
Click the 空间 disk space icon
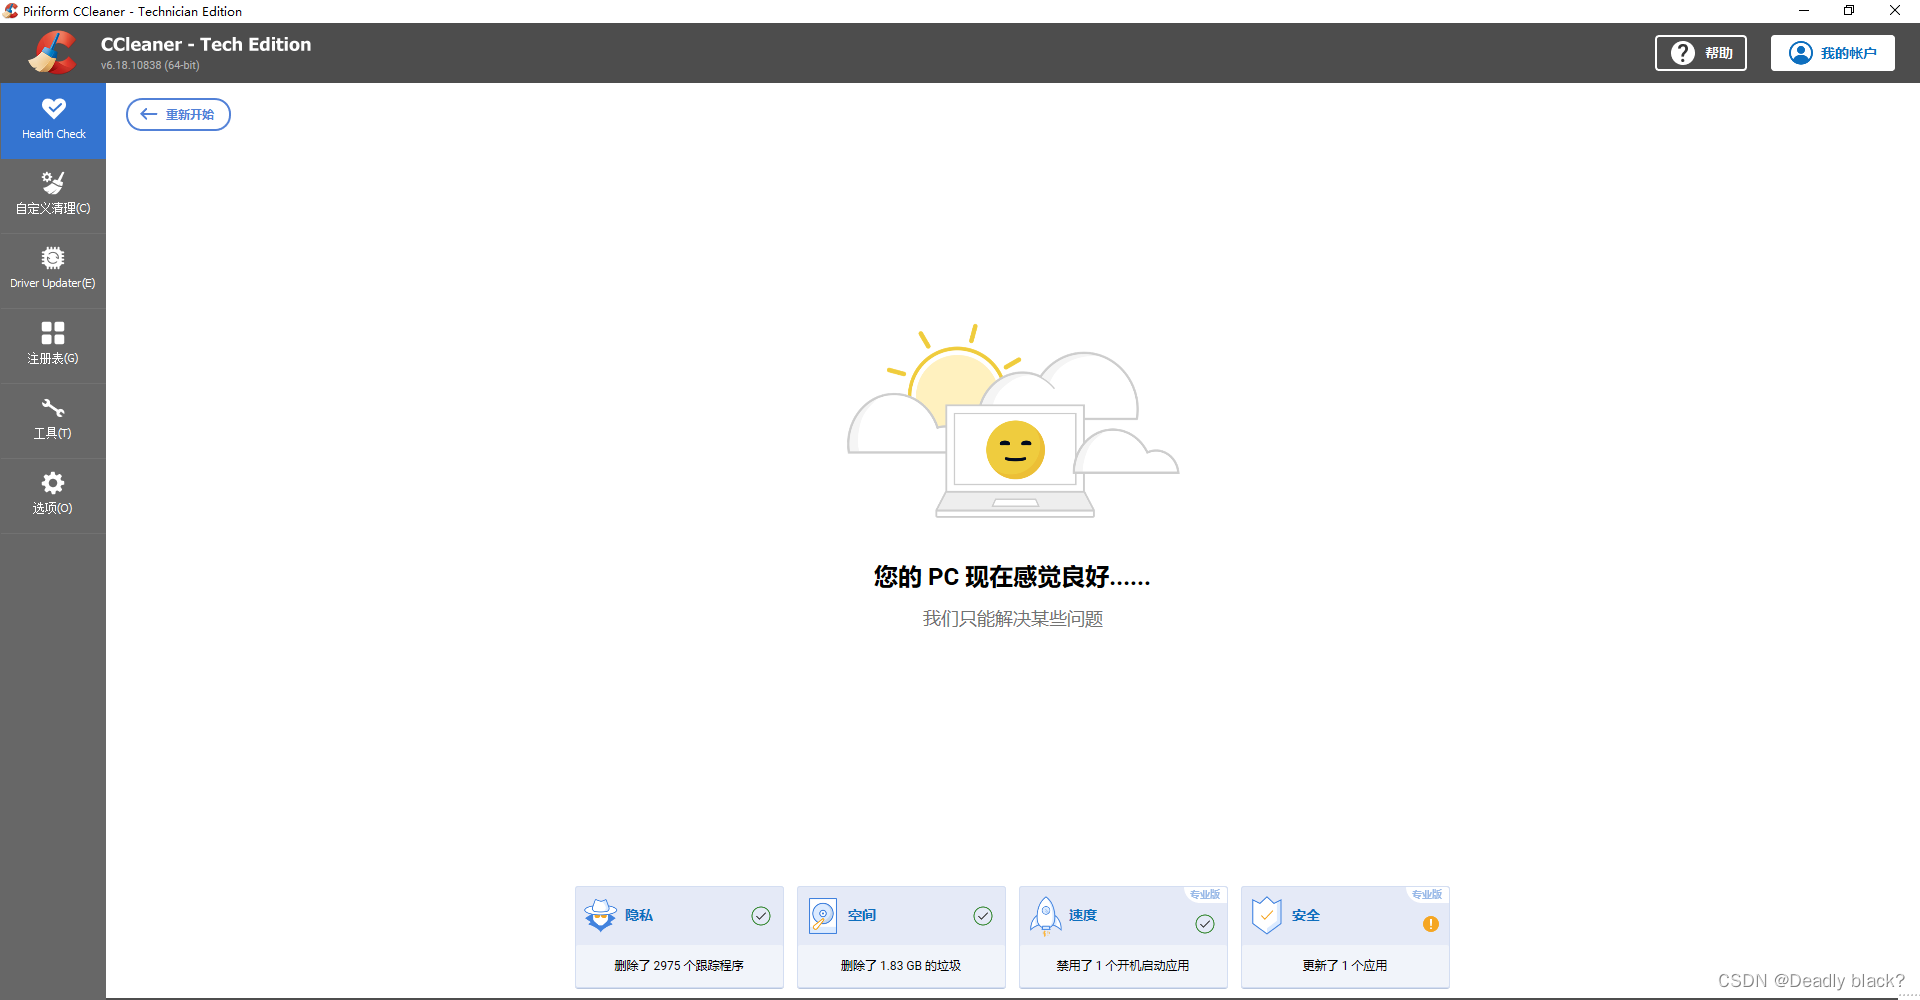(x=823, y=915)
